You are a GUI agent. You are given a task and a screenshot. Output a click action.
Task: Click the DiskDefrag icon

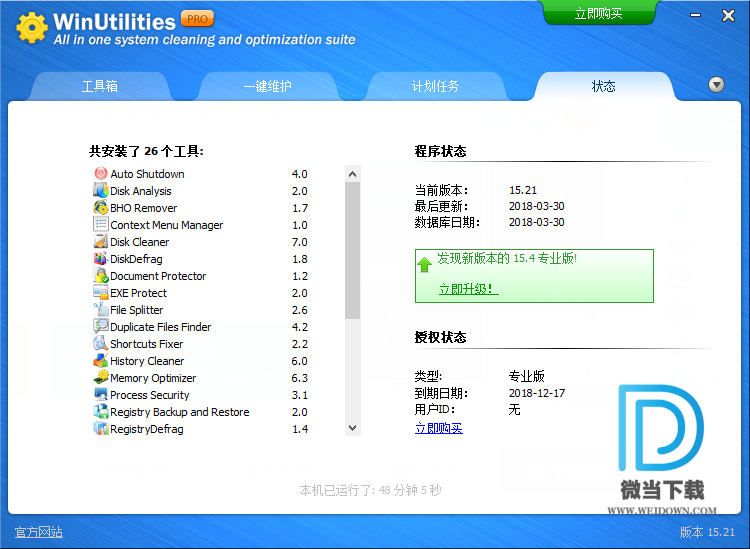pyautogui.click(x=100, y=258)
